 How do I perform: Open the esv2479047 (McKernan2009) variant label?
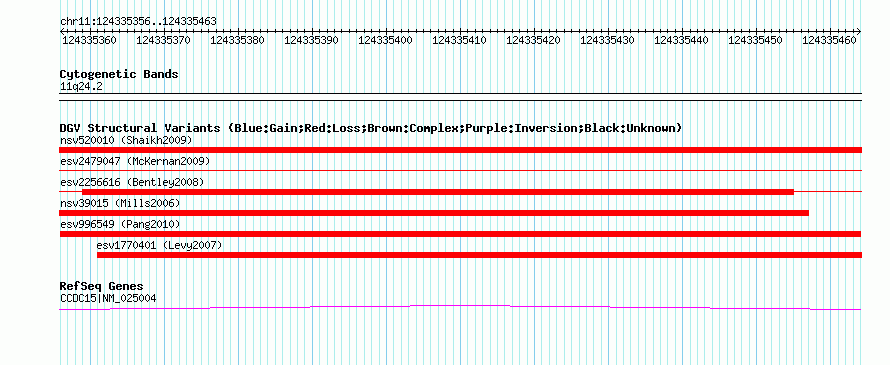pos(135,161)
